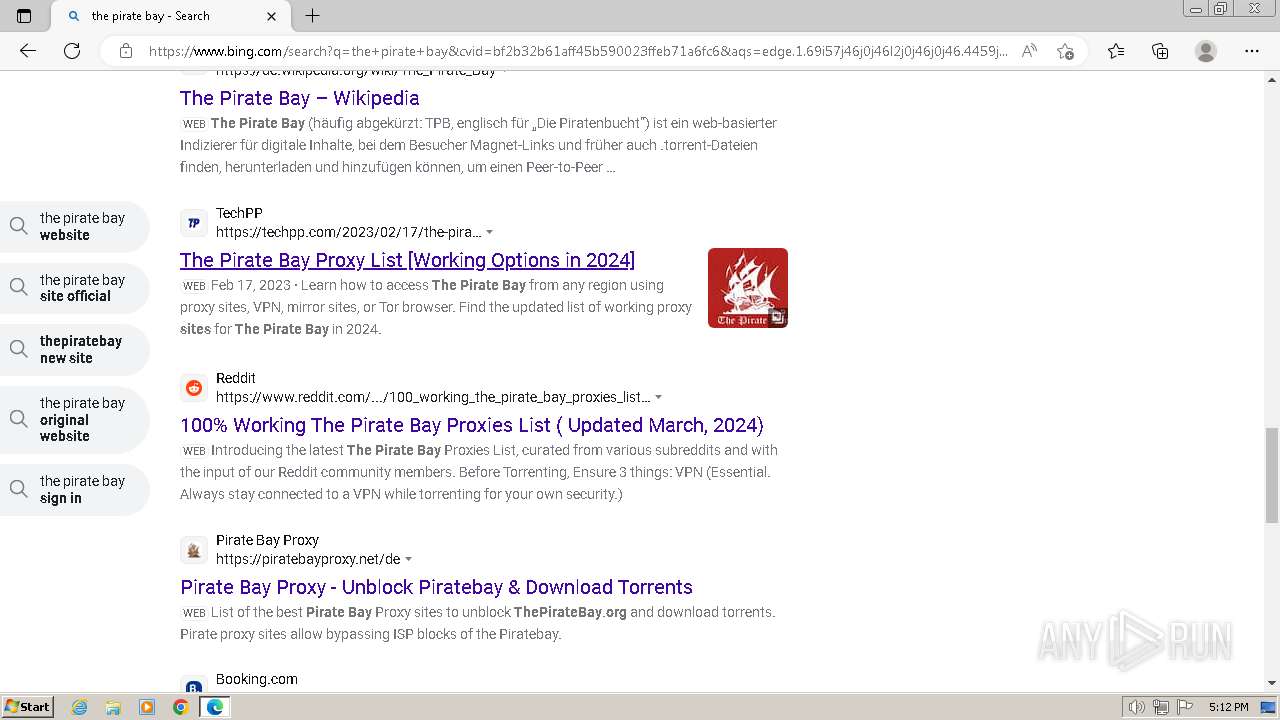Viewport: 1280px width, 720px height.
Task: Open the tab actions menu icon
Action: (x=24, y=16)
